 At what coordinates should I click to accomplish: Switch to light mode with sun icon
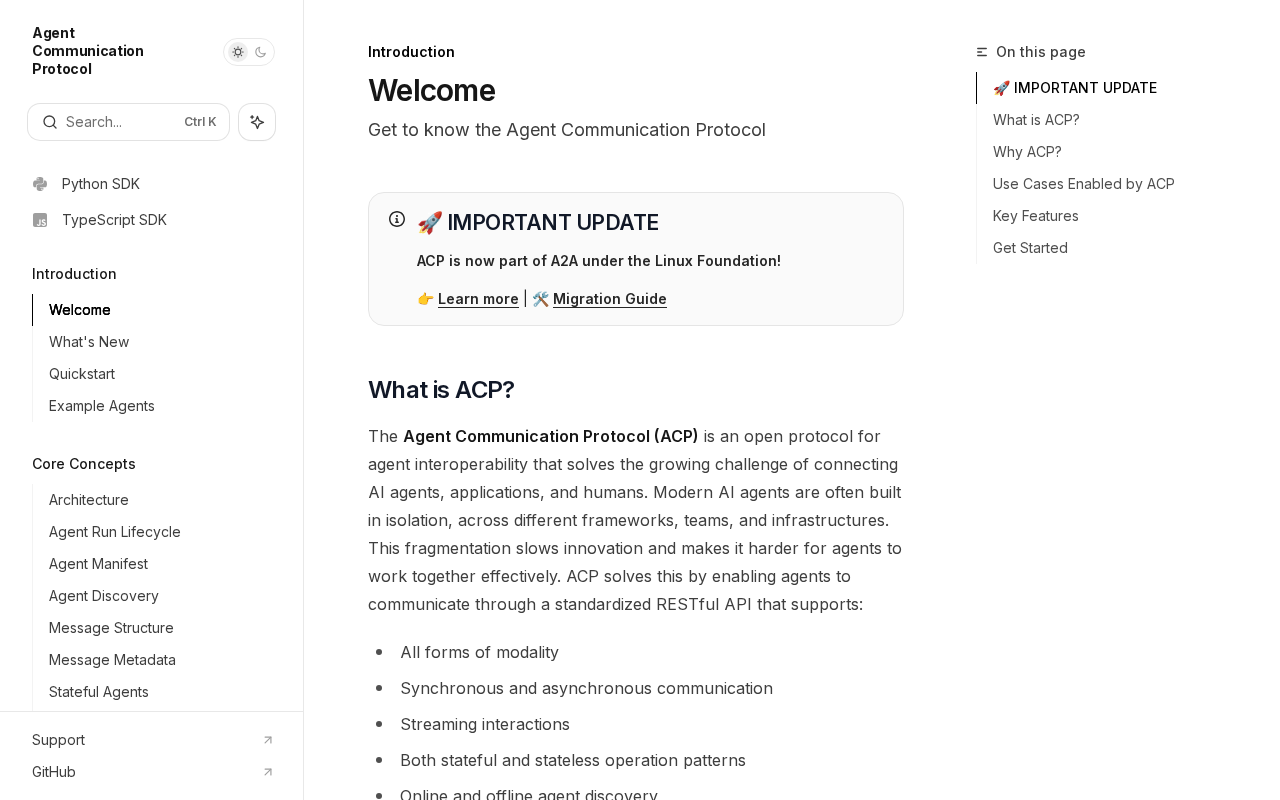(x=238, y=52)
